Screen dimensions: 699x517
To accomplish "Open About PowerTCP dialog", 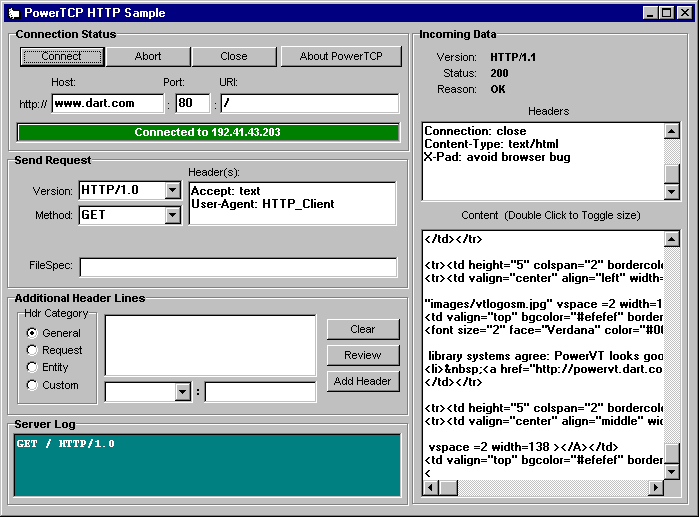I will [341, 57].
